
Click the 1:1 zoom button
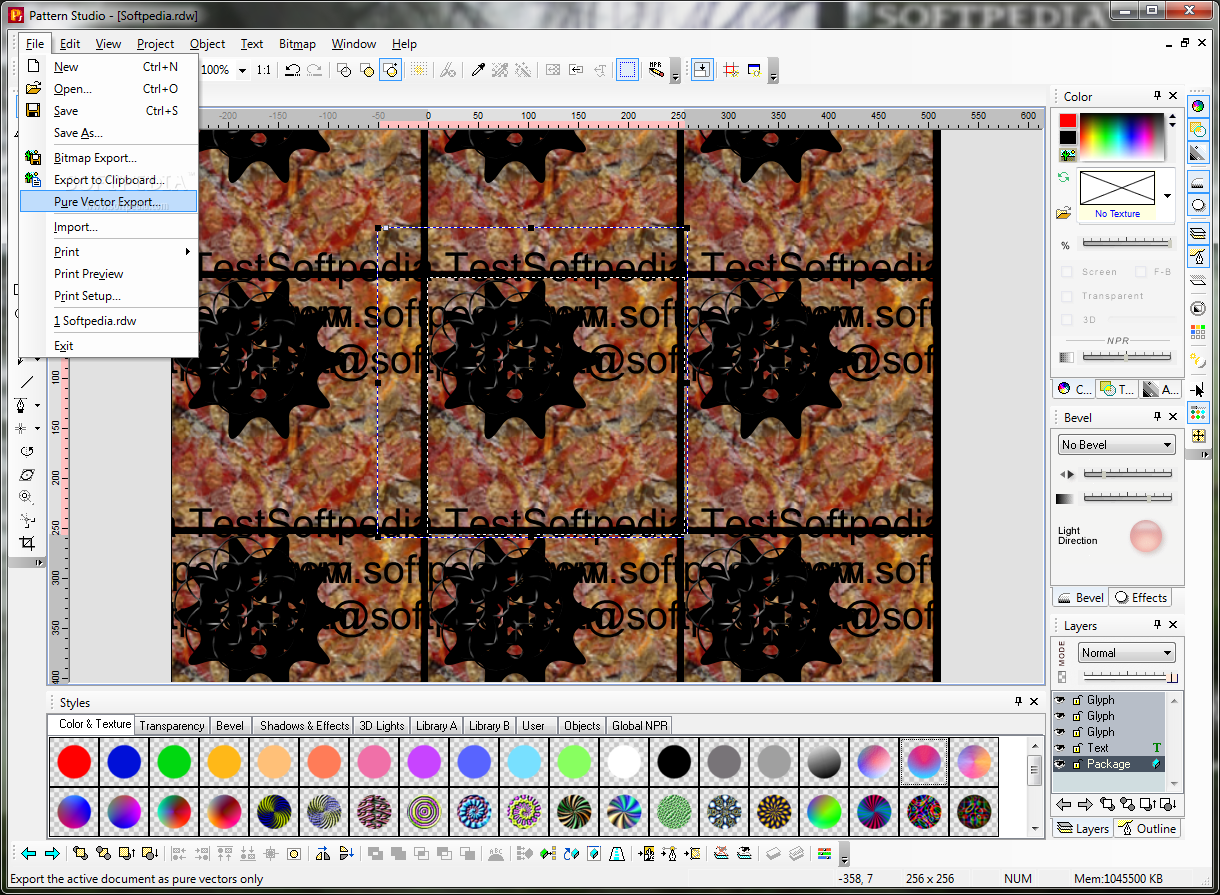[x=263, y=70]
